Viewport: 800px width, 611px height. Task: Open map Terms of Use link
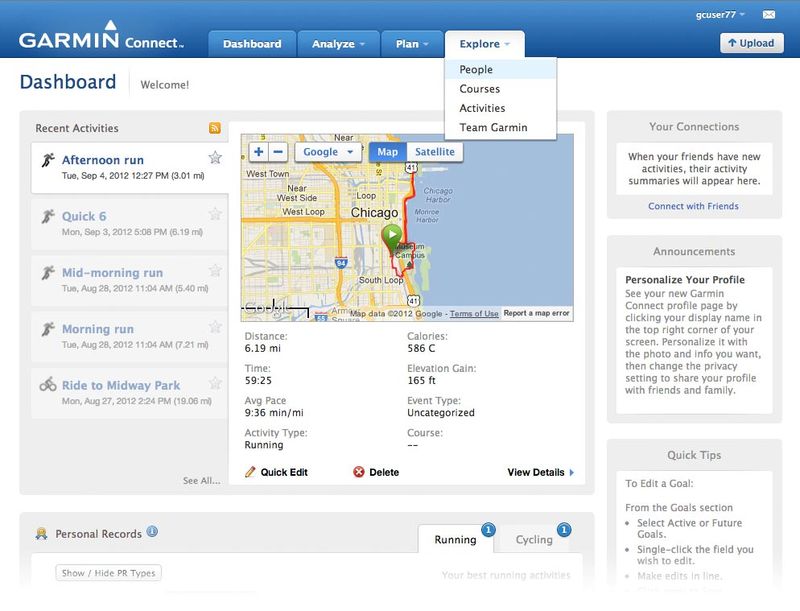tap(474, 314)
